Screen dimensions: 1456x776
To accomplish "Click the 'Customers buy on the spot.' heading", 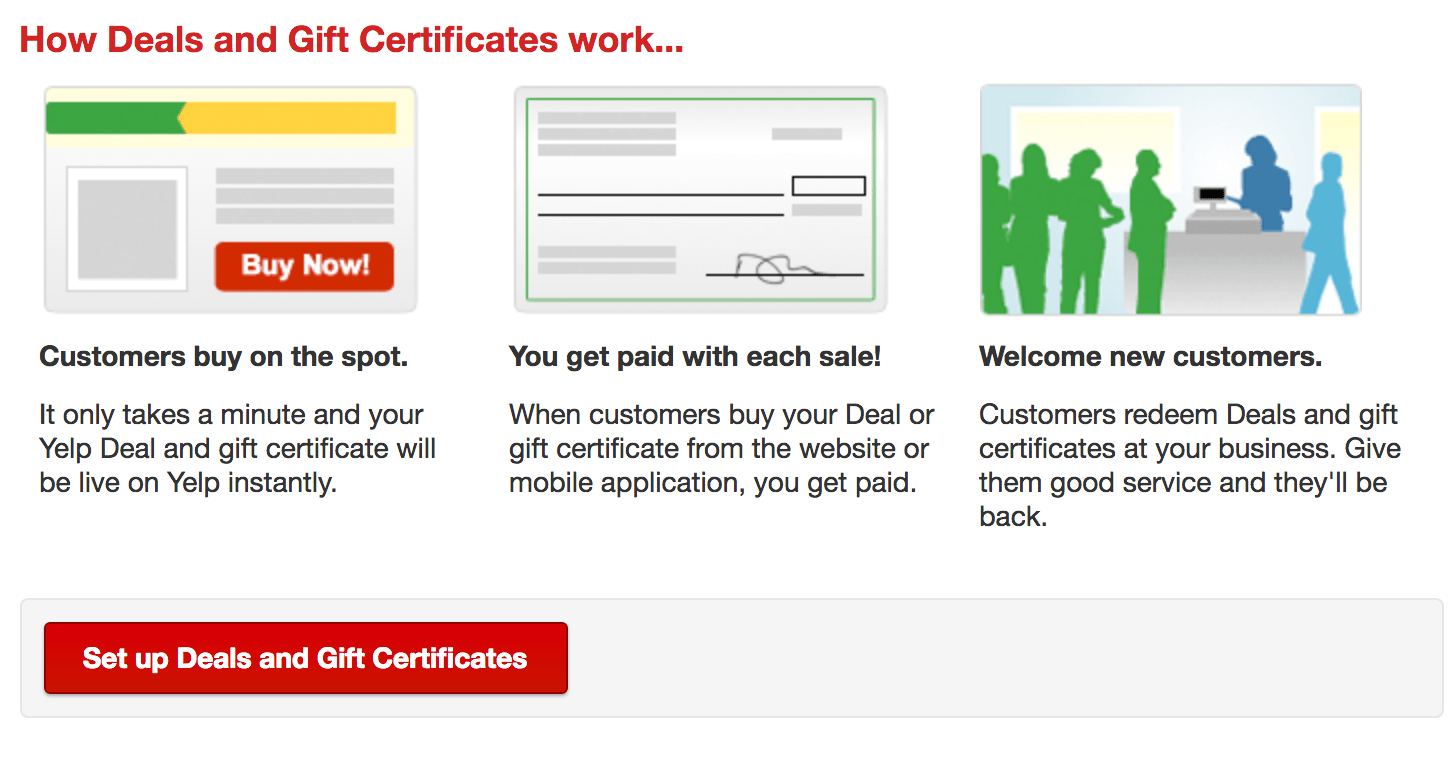I will [224, 357].
